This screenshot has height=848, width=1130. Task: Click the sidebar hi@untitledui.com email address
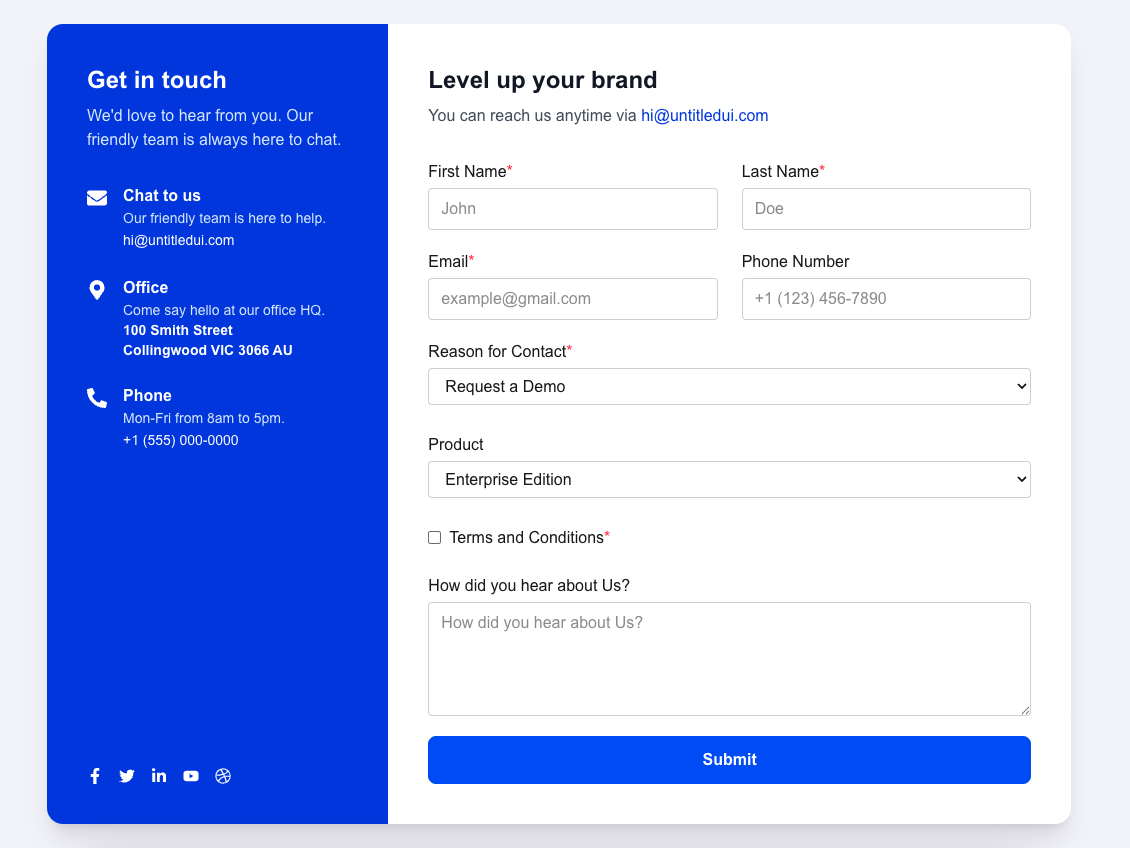click(x=178, y=241)
